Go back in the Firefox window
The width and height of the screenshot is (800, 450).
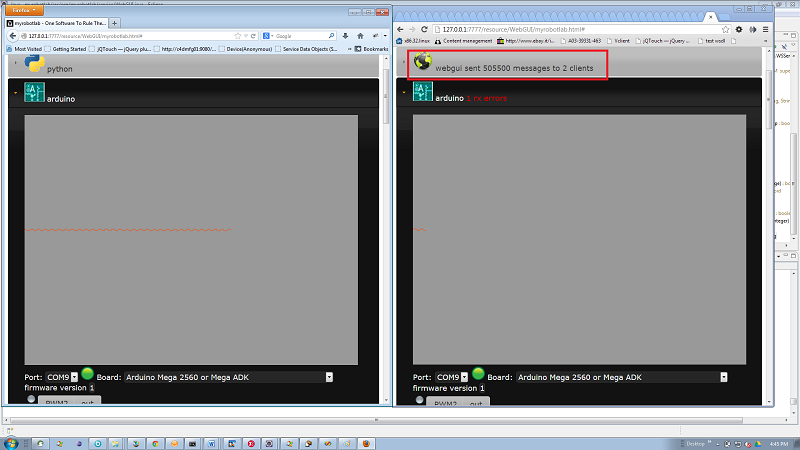13,36
